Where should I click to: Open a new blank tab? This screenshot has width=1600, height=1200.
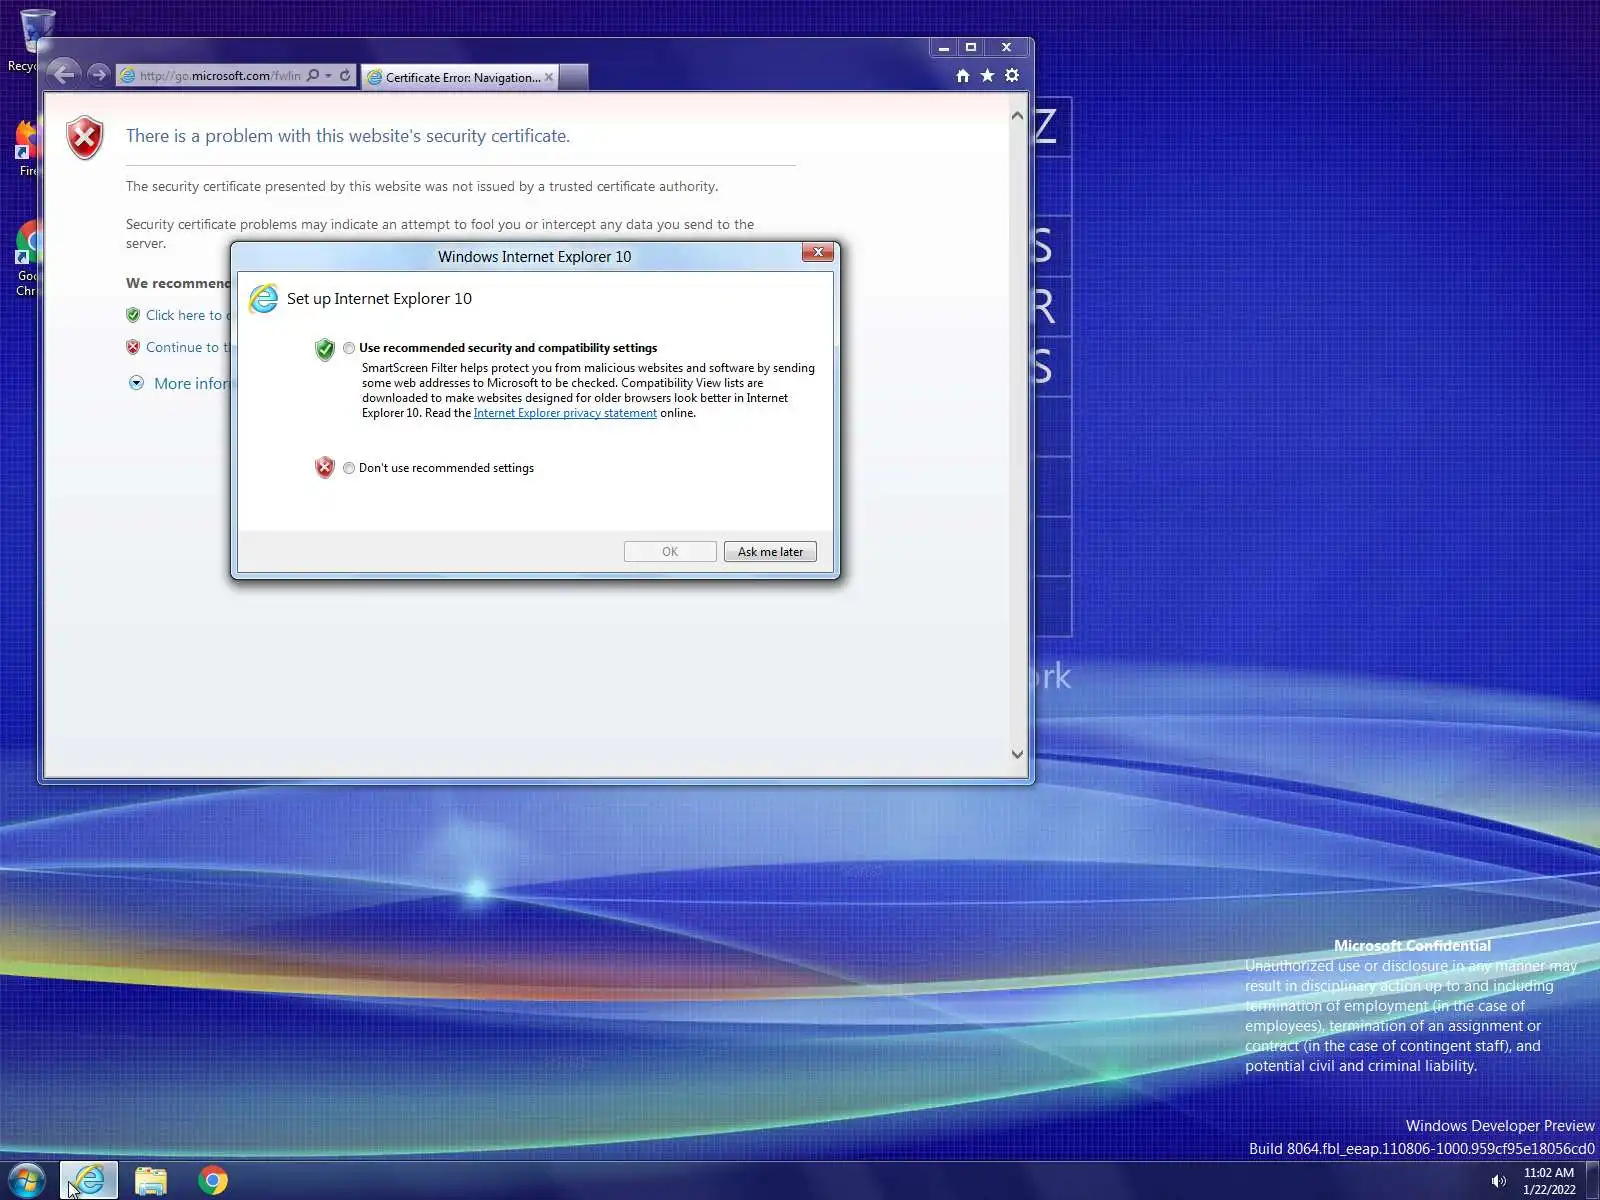574,77
